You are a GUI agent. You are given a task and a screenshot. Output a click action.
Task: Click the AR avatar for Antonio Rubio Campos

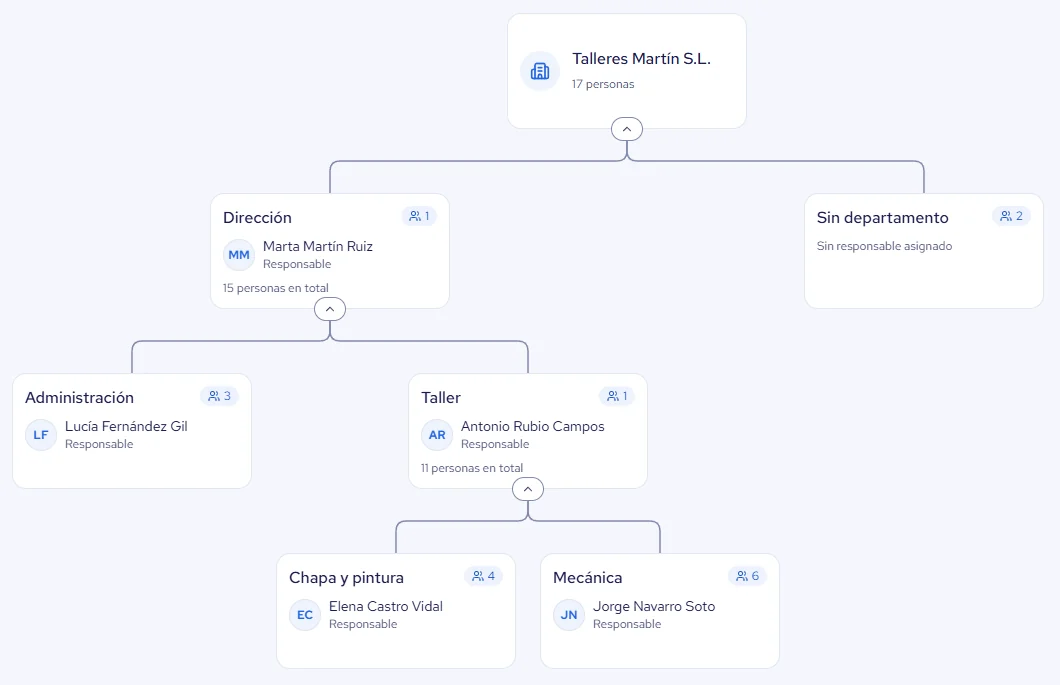[437, 435]
